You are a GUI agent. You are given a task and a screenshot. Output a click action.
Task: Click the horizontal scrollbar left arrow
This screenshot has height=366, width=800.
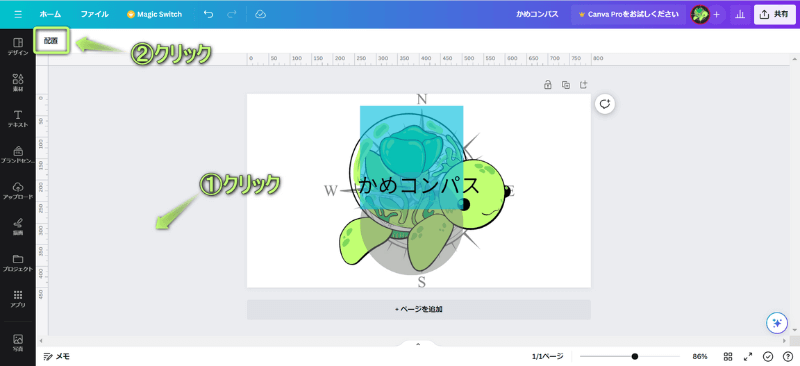40,340
